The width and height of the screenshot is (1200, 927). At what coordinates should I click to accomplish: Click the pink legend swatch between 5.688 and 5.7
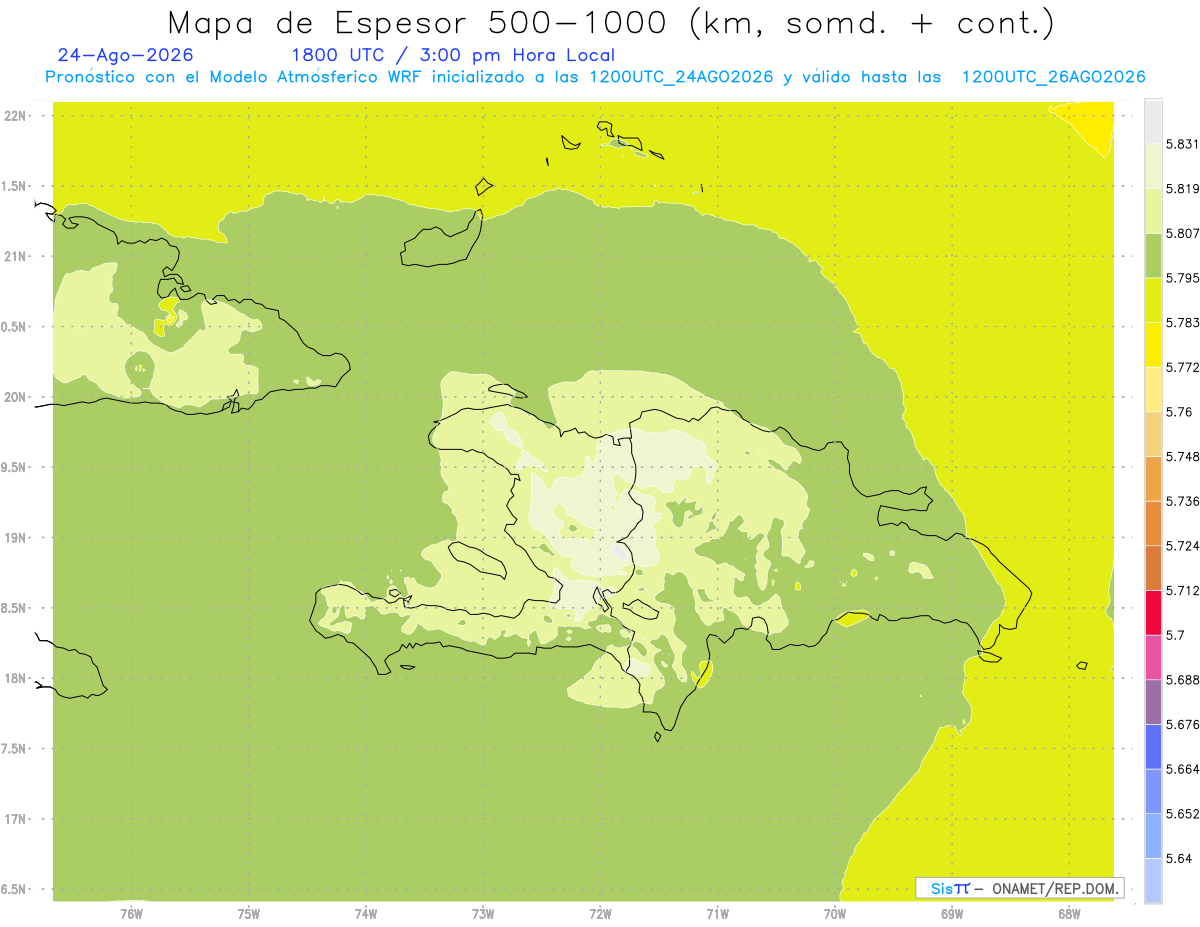(x=1153, y=657)
